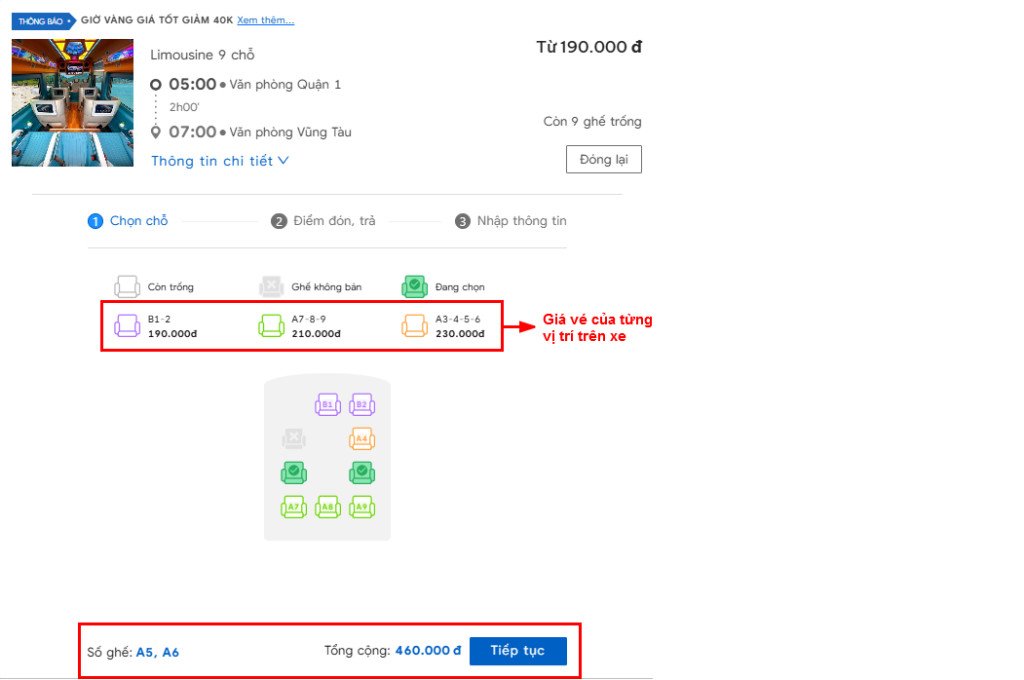Image resolution: width=1024 pixels, height=680 pixels.
Task: Click the orange A3-4-5-6 price legend swatch
Action: tap(415, 326)
